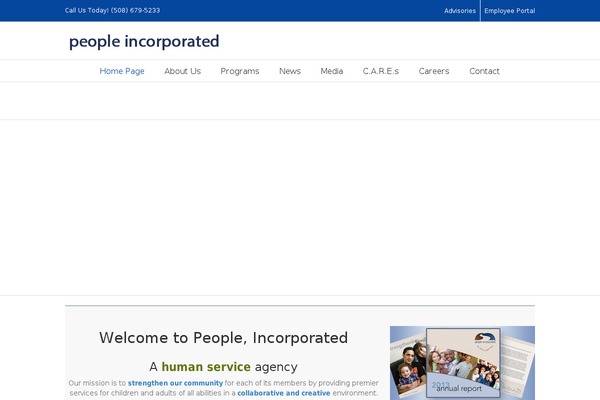This screenshot has height=400, width=600.
Task: Select News in the navigation bar
Action: [x=290, y=71]
